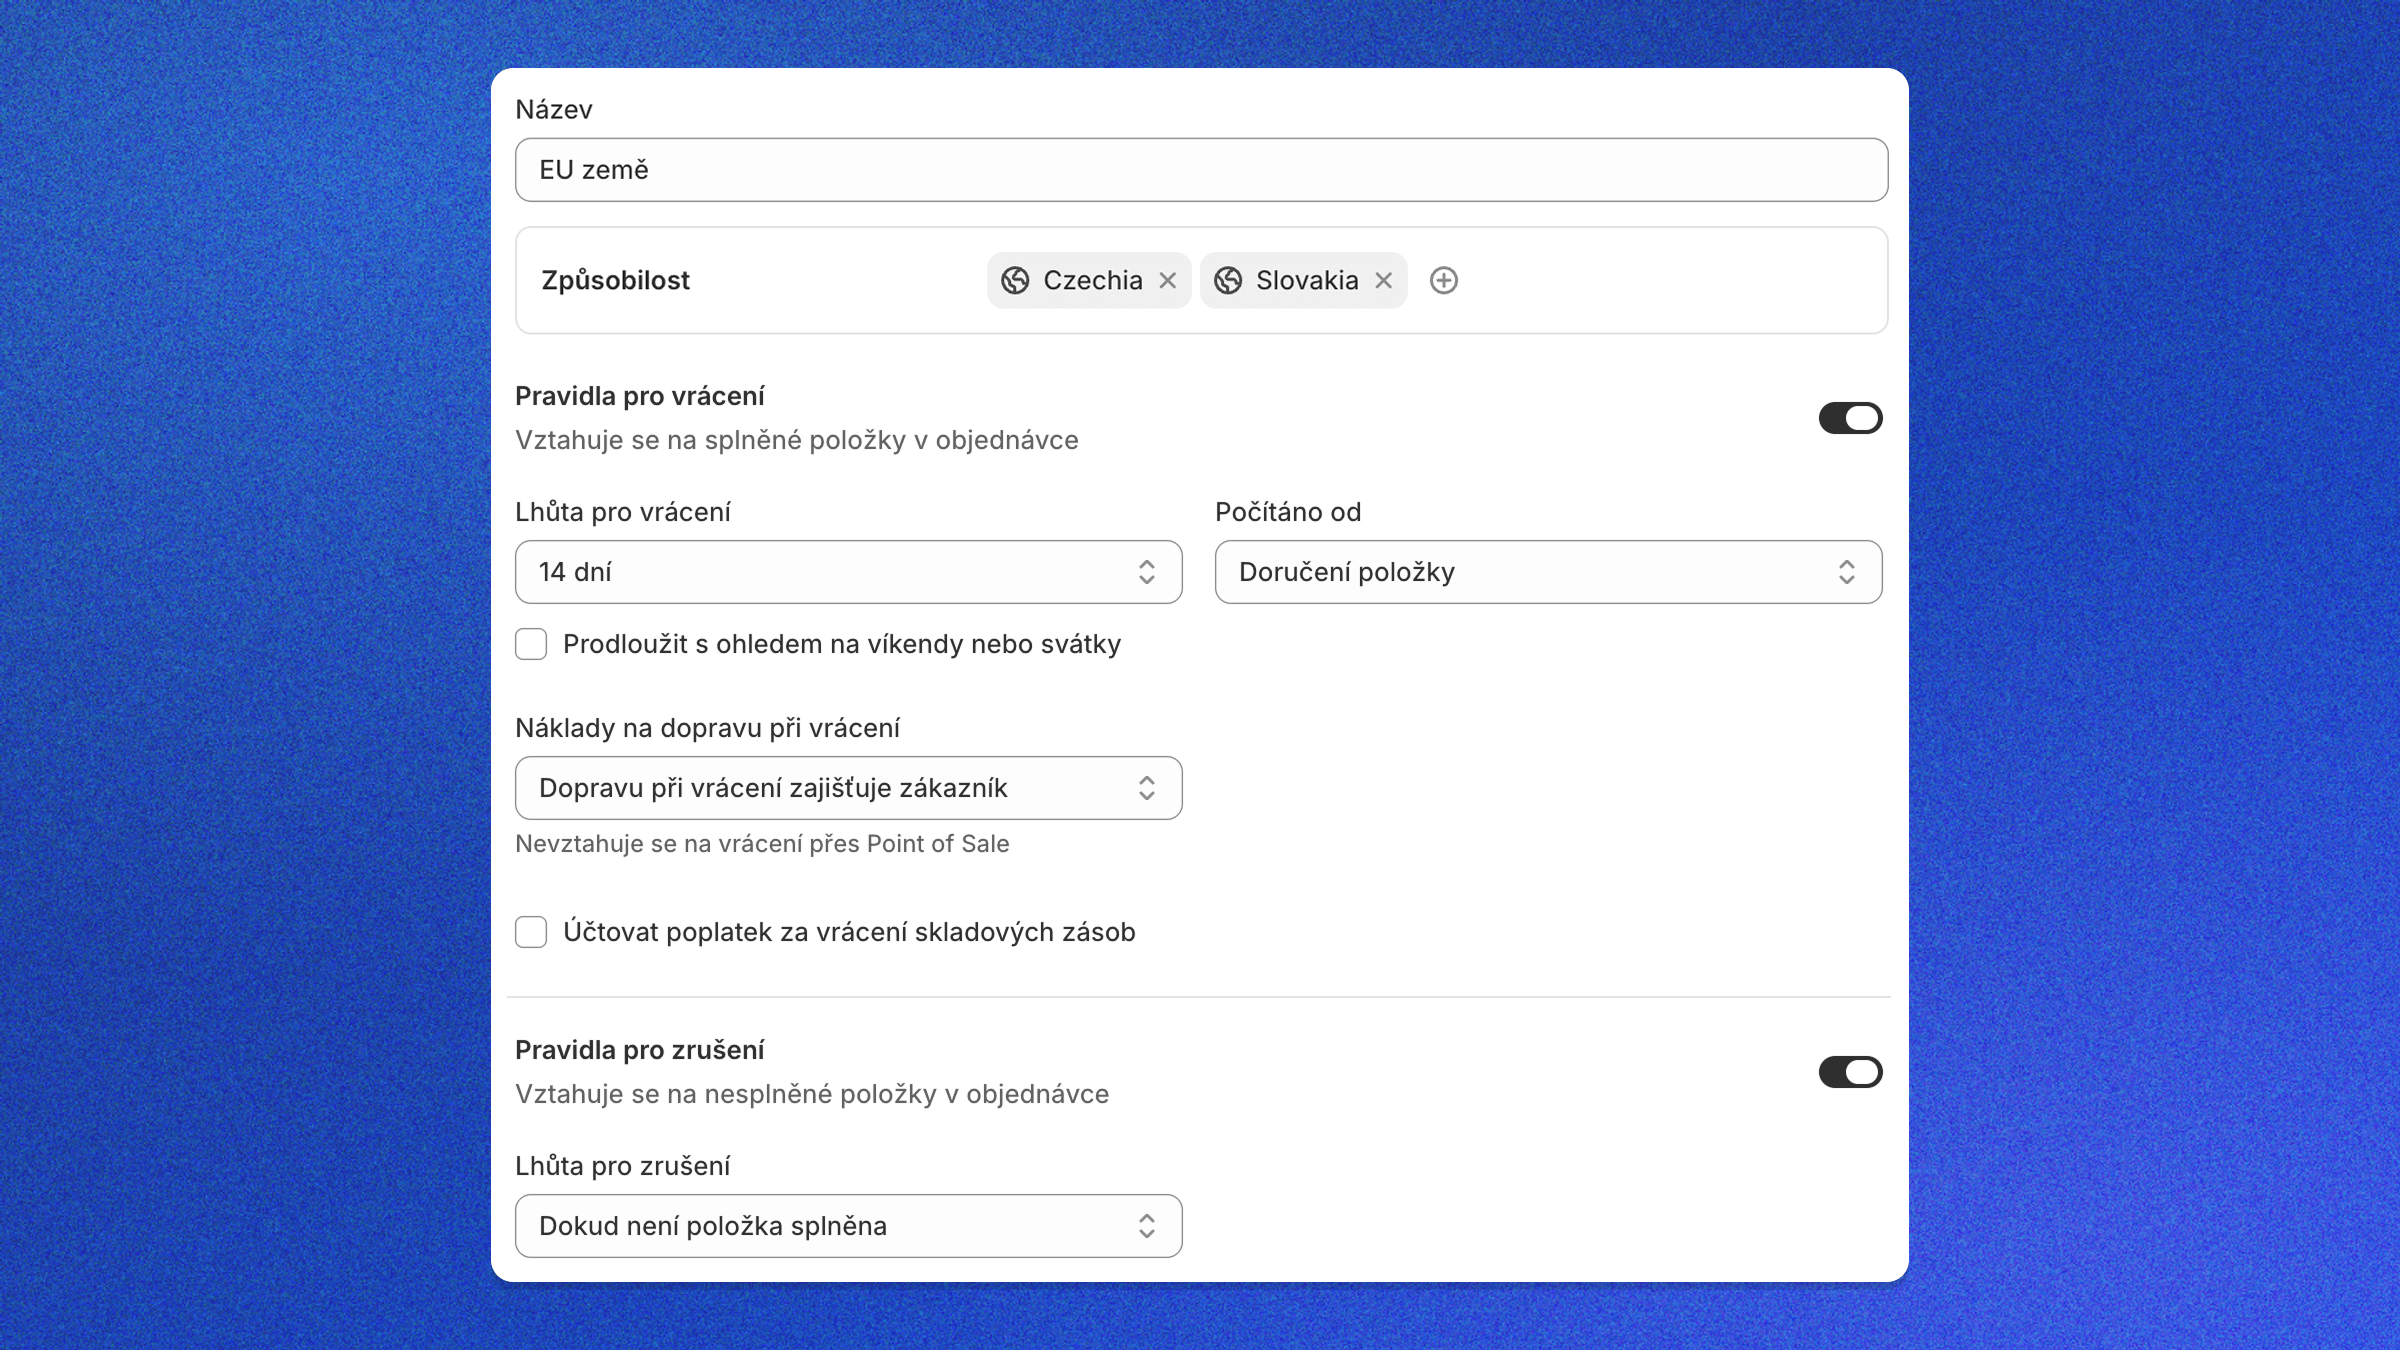The image size is (2400, 1350).
Task: Click the Pravidla pro zrušení heading
Action: (x=639, y=1051)
